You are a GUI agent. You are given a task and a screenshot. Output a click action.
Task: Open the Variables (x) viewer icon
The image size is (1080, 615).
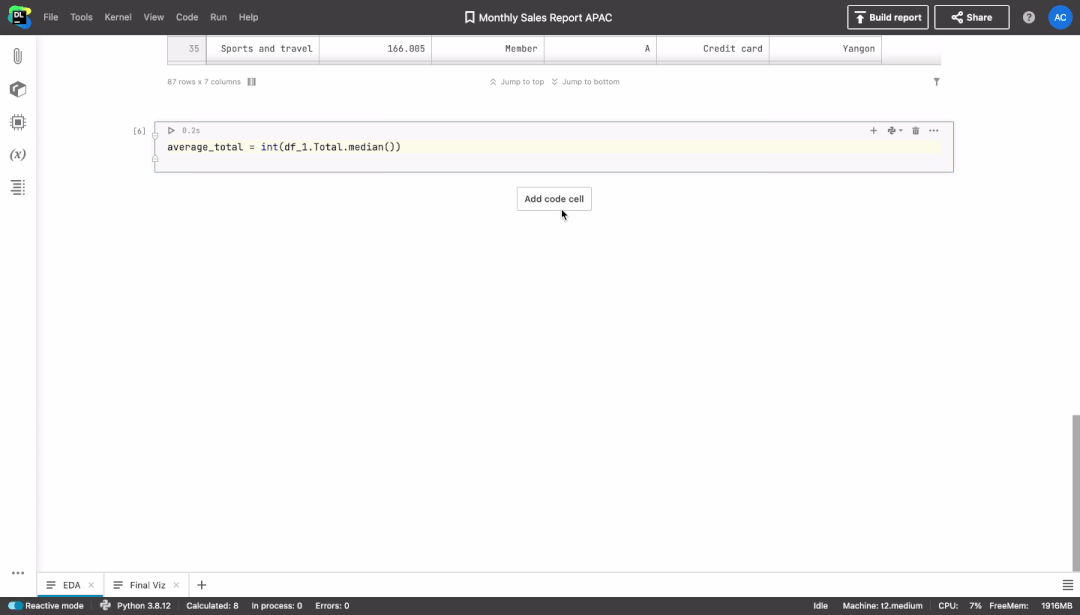pyautogui.click(x=18, y=154)
